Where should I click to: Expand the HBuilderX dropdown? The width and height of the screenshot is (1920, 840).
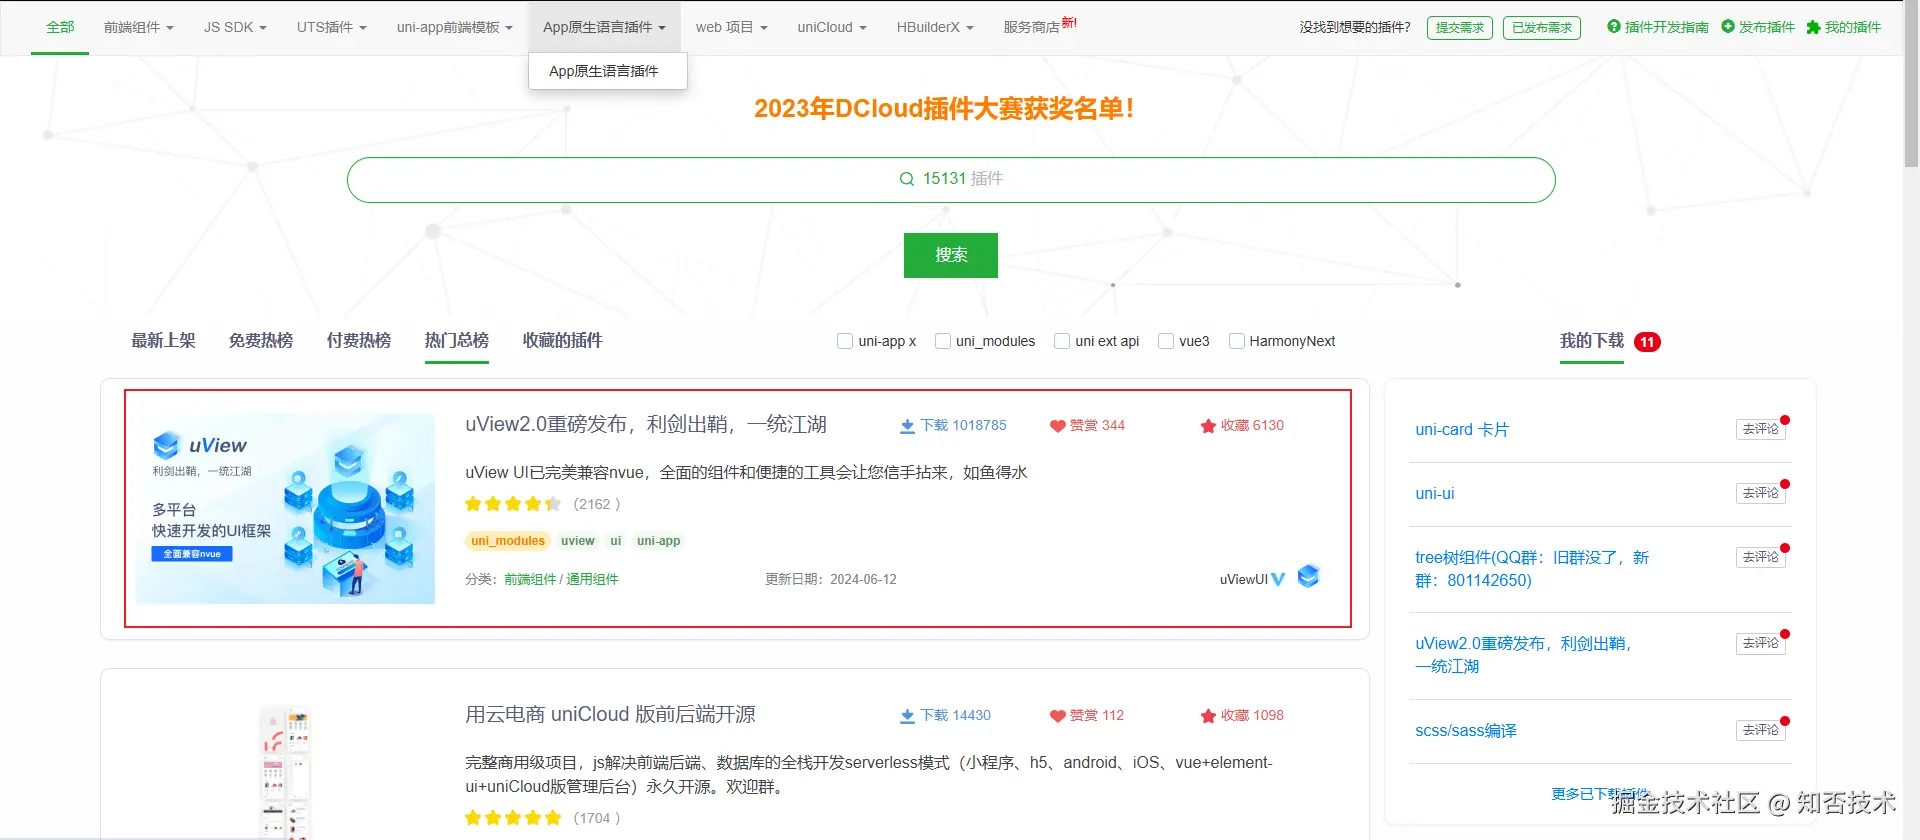tap(935, 27)
